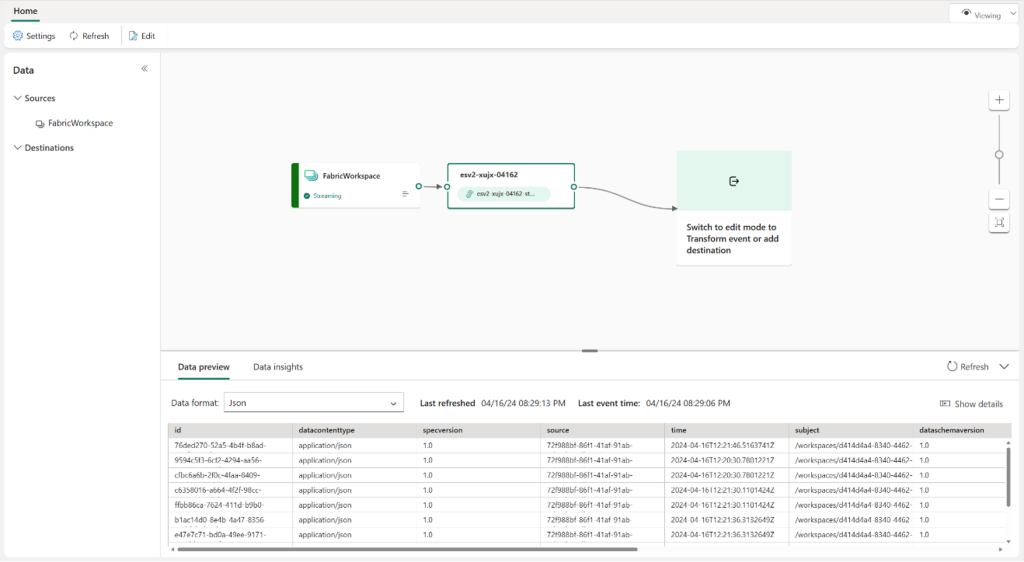Select id cell starting b1ac14d0

tap(230, 520)
